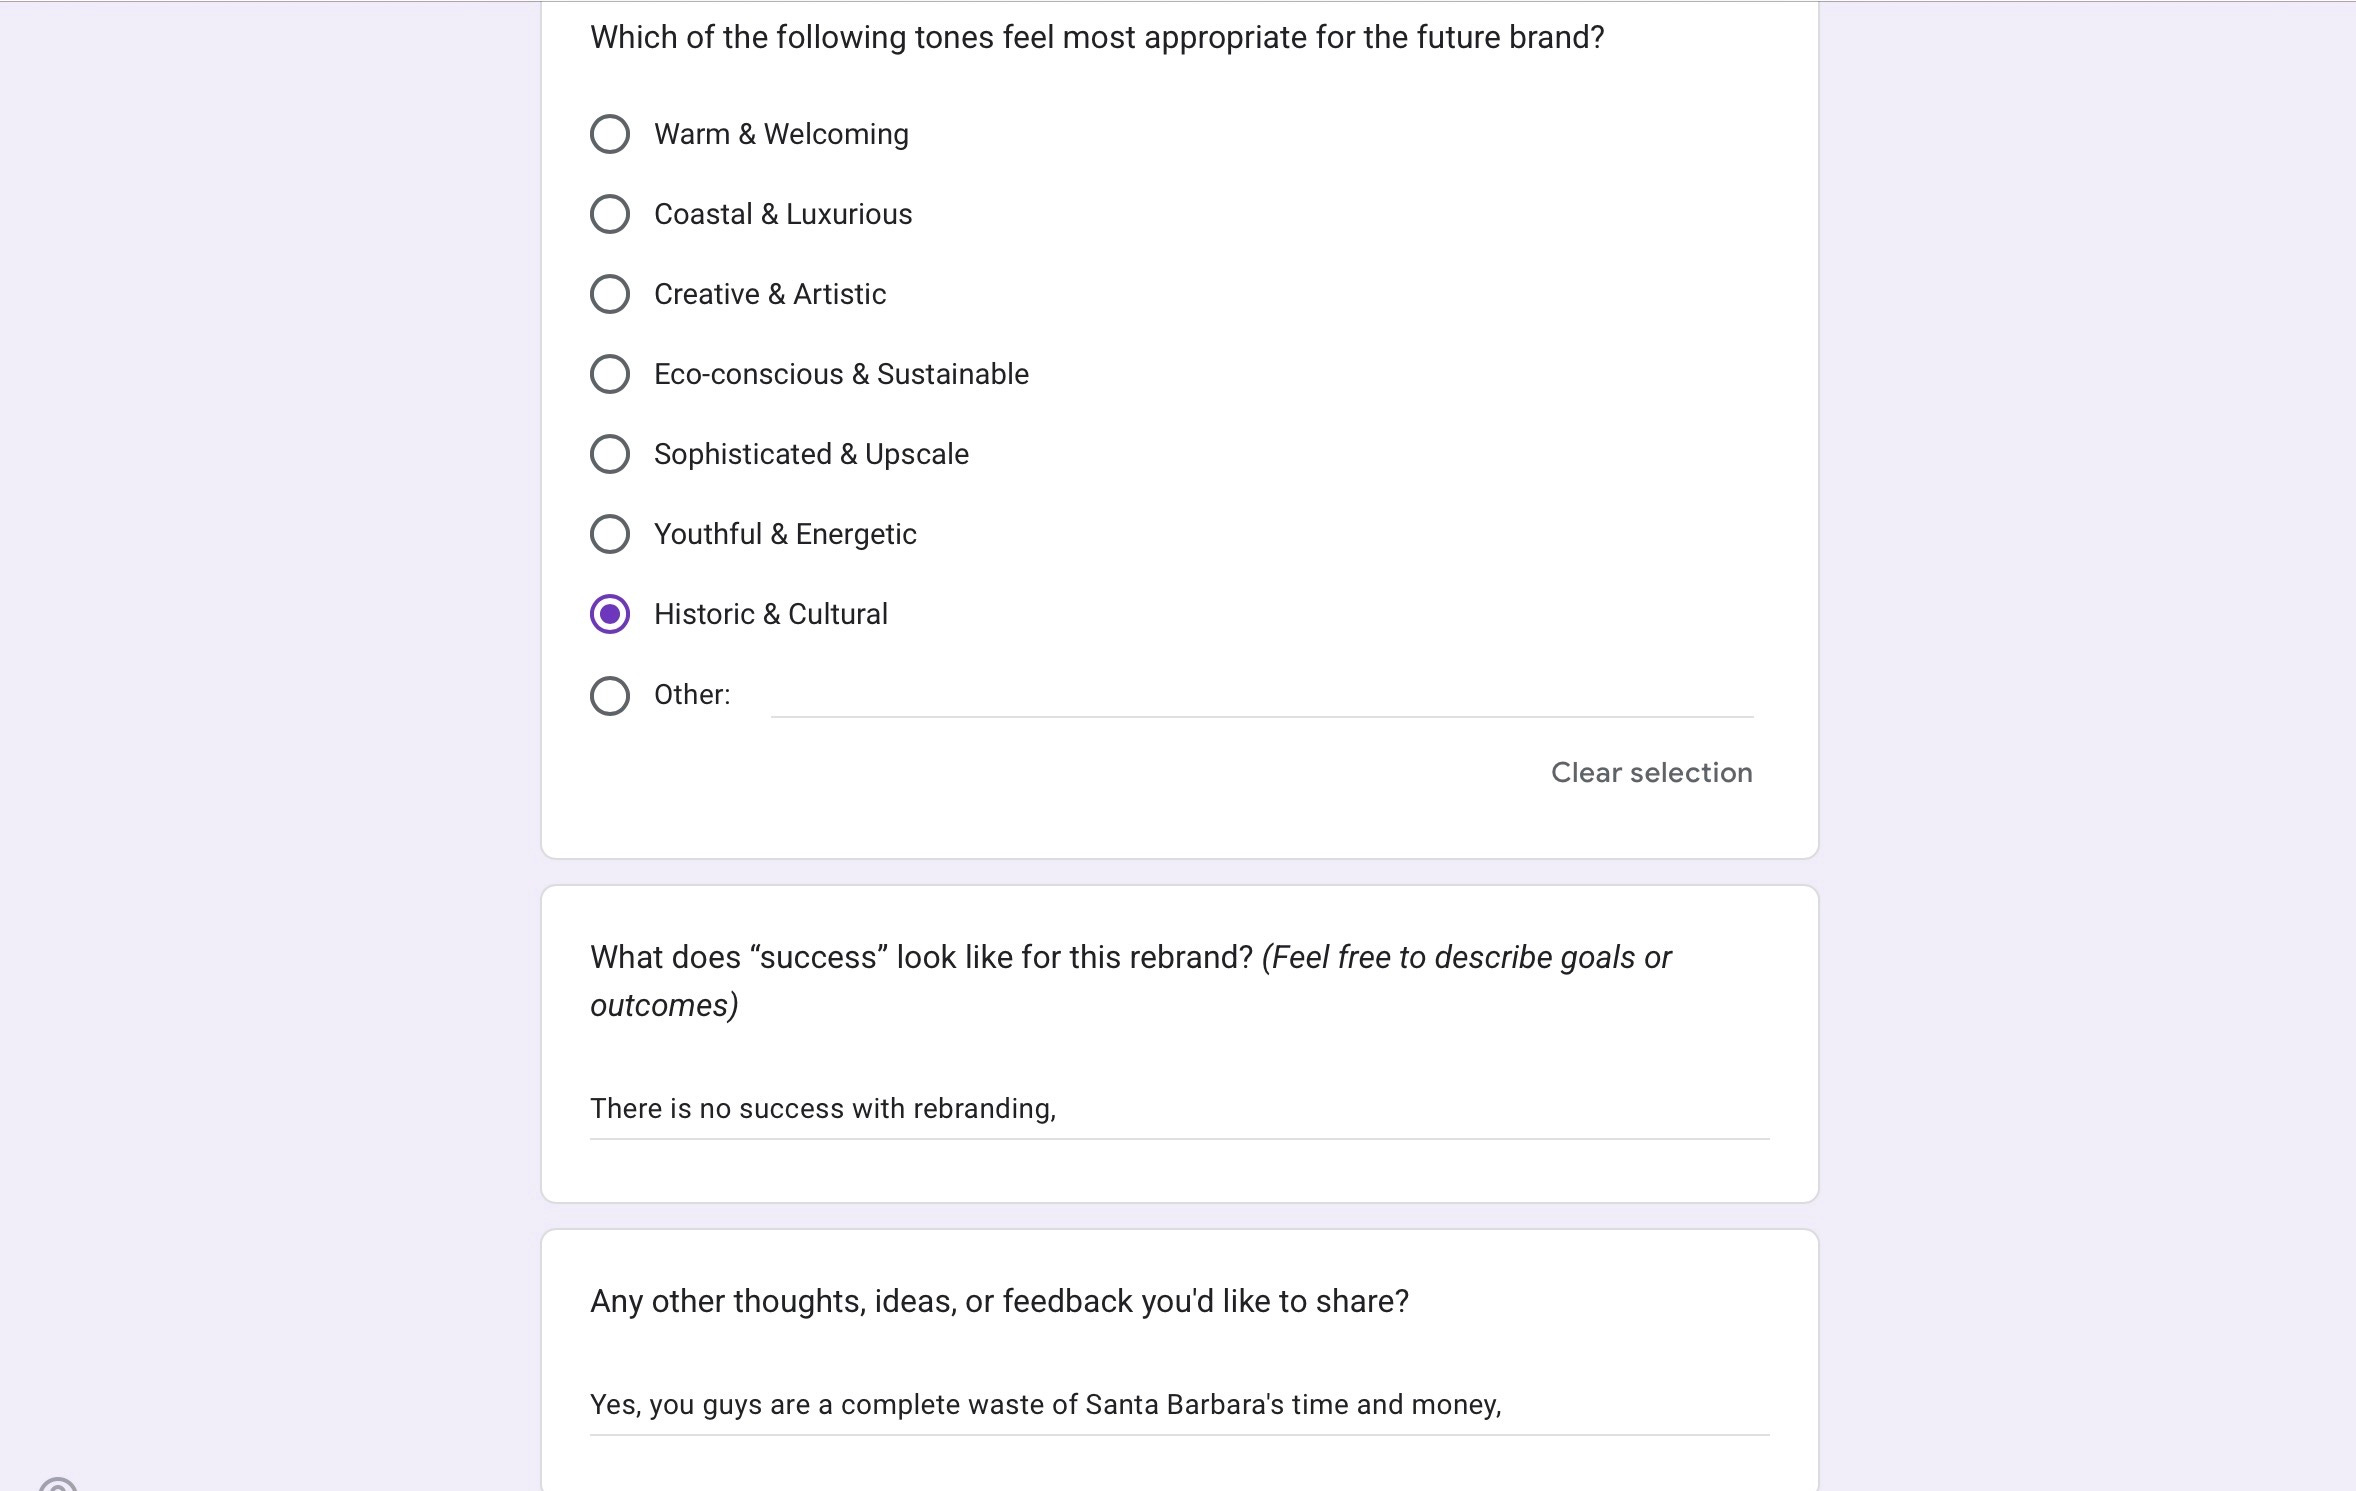2356x1491 pixels.
Task: Select the Warm & Welcoming radio button
Action: [x=610, y=134]
